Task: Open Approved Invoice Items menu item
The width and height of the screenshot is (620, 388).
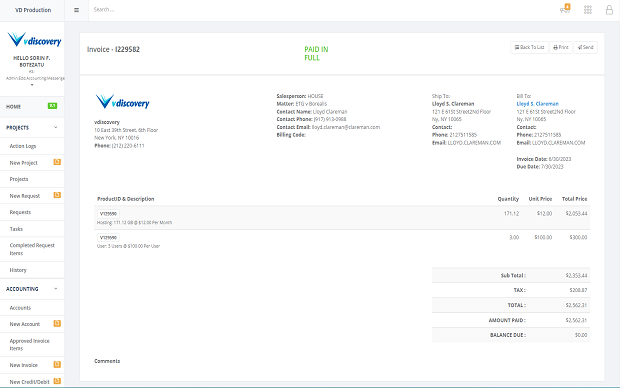Action: click(30, 344)
